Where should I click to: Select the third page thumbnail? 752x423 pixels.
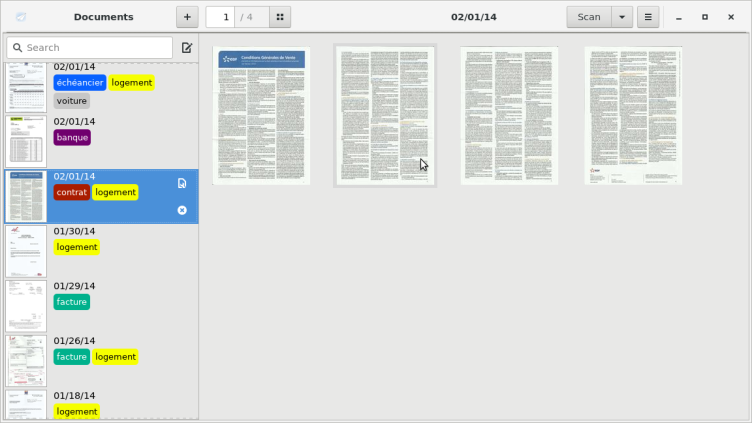pos(509,115)
